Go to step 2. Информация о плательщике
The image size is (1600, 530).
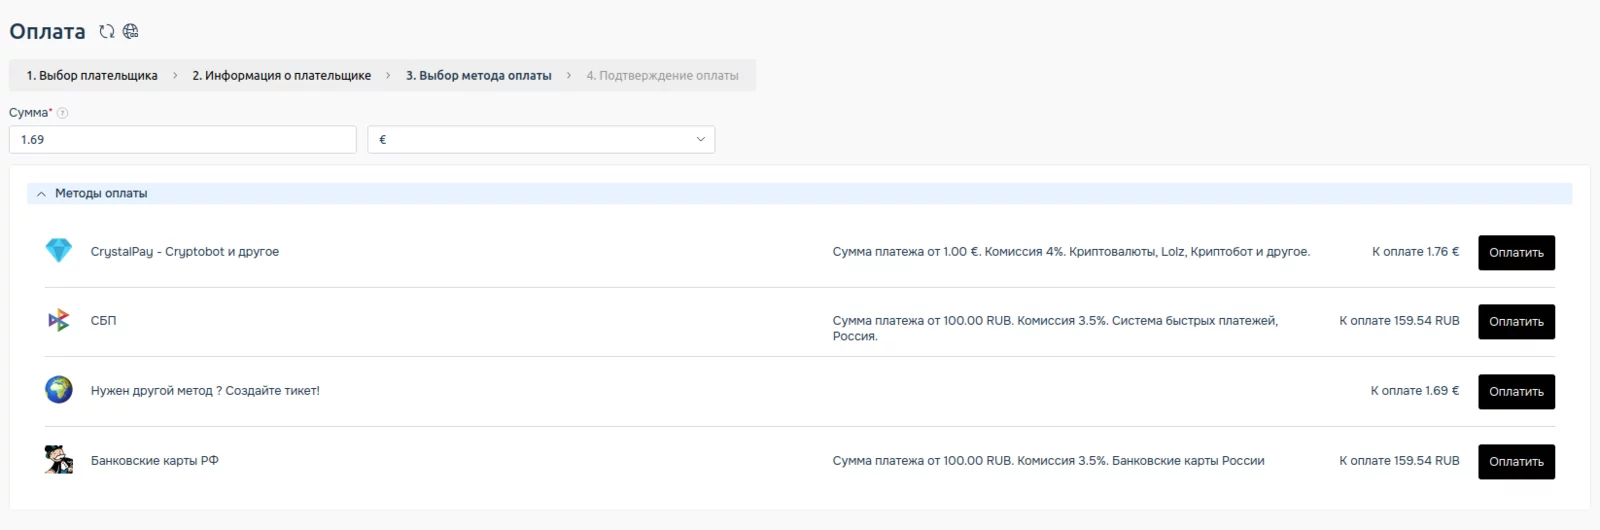coord(281,76)
